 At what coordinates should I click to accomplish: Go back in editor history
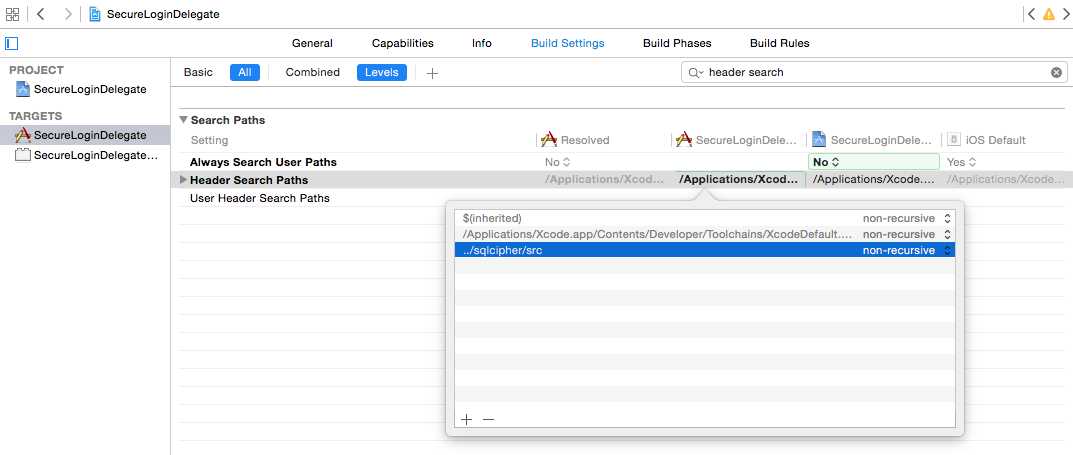[x=40, y=14]
